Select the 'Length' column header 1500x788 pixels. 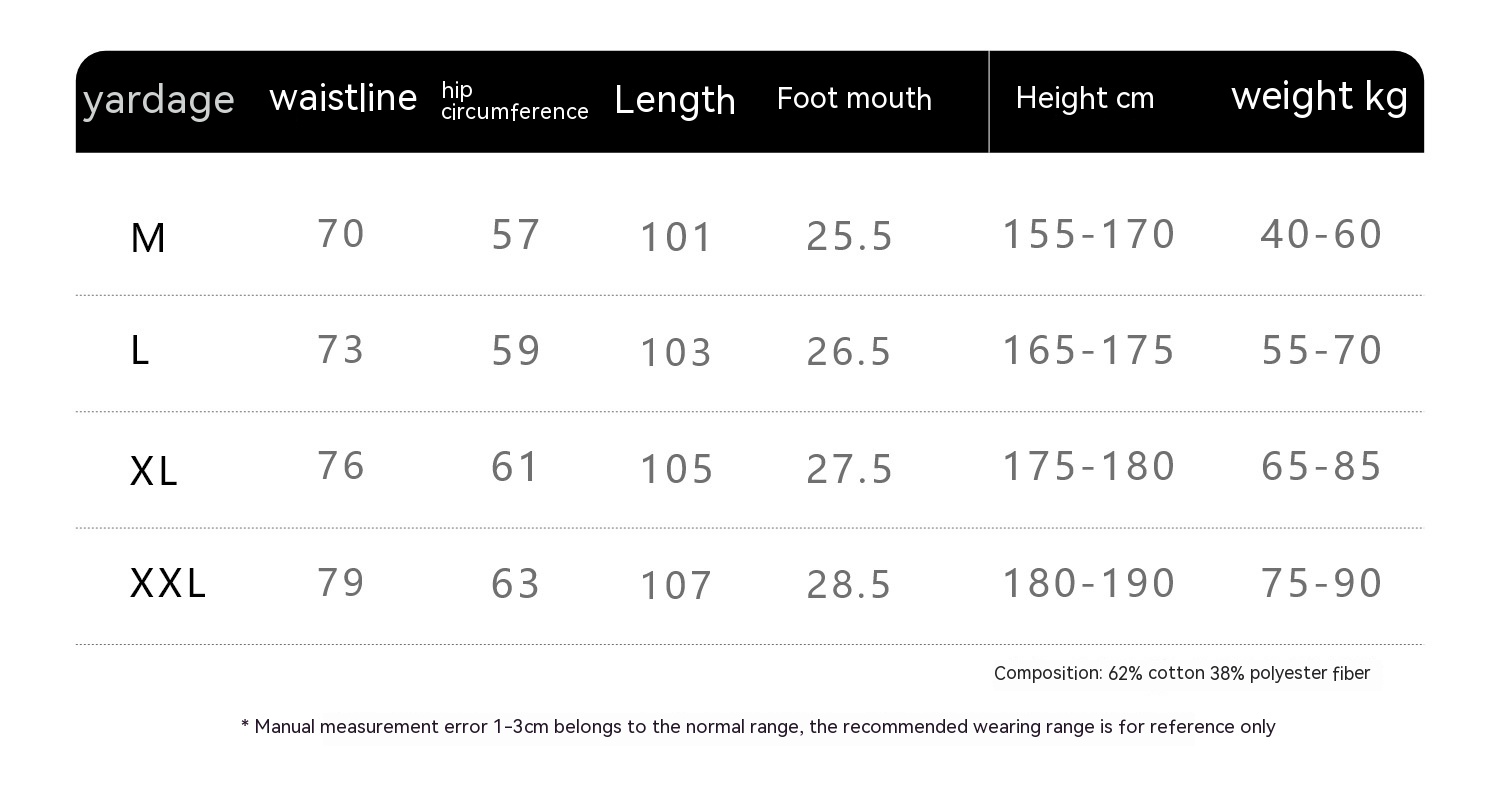[675, 100]
